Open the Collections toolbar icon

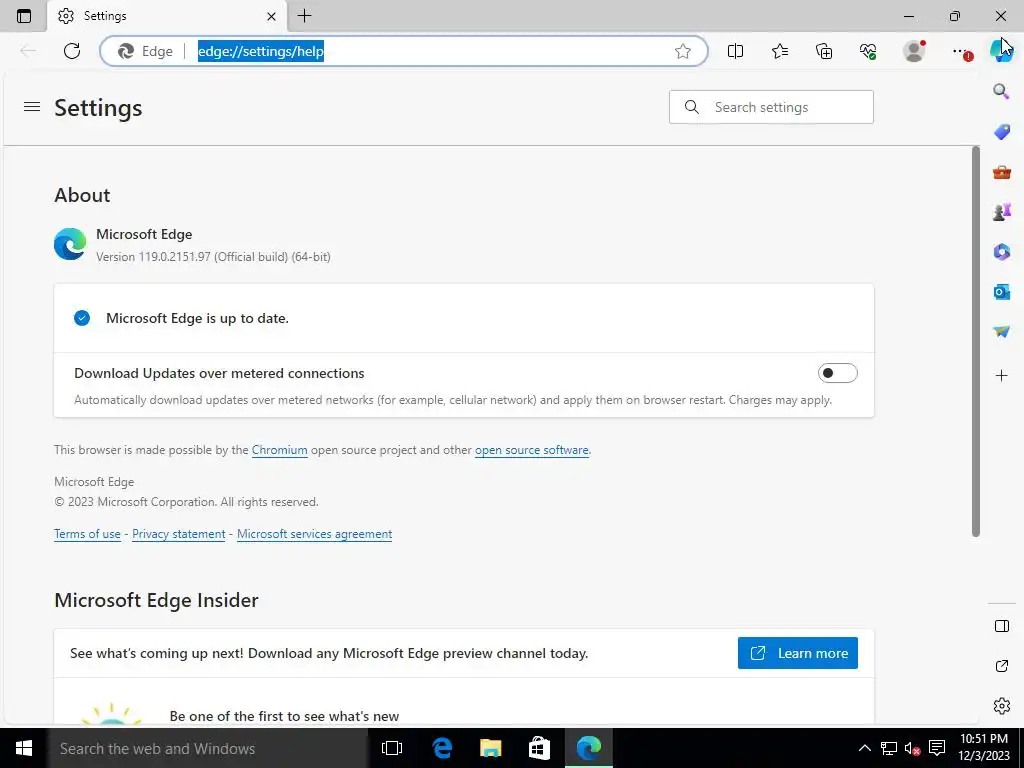824,51
